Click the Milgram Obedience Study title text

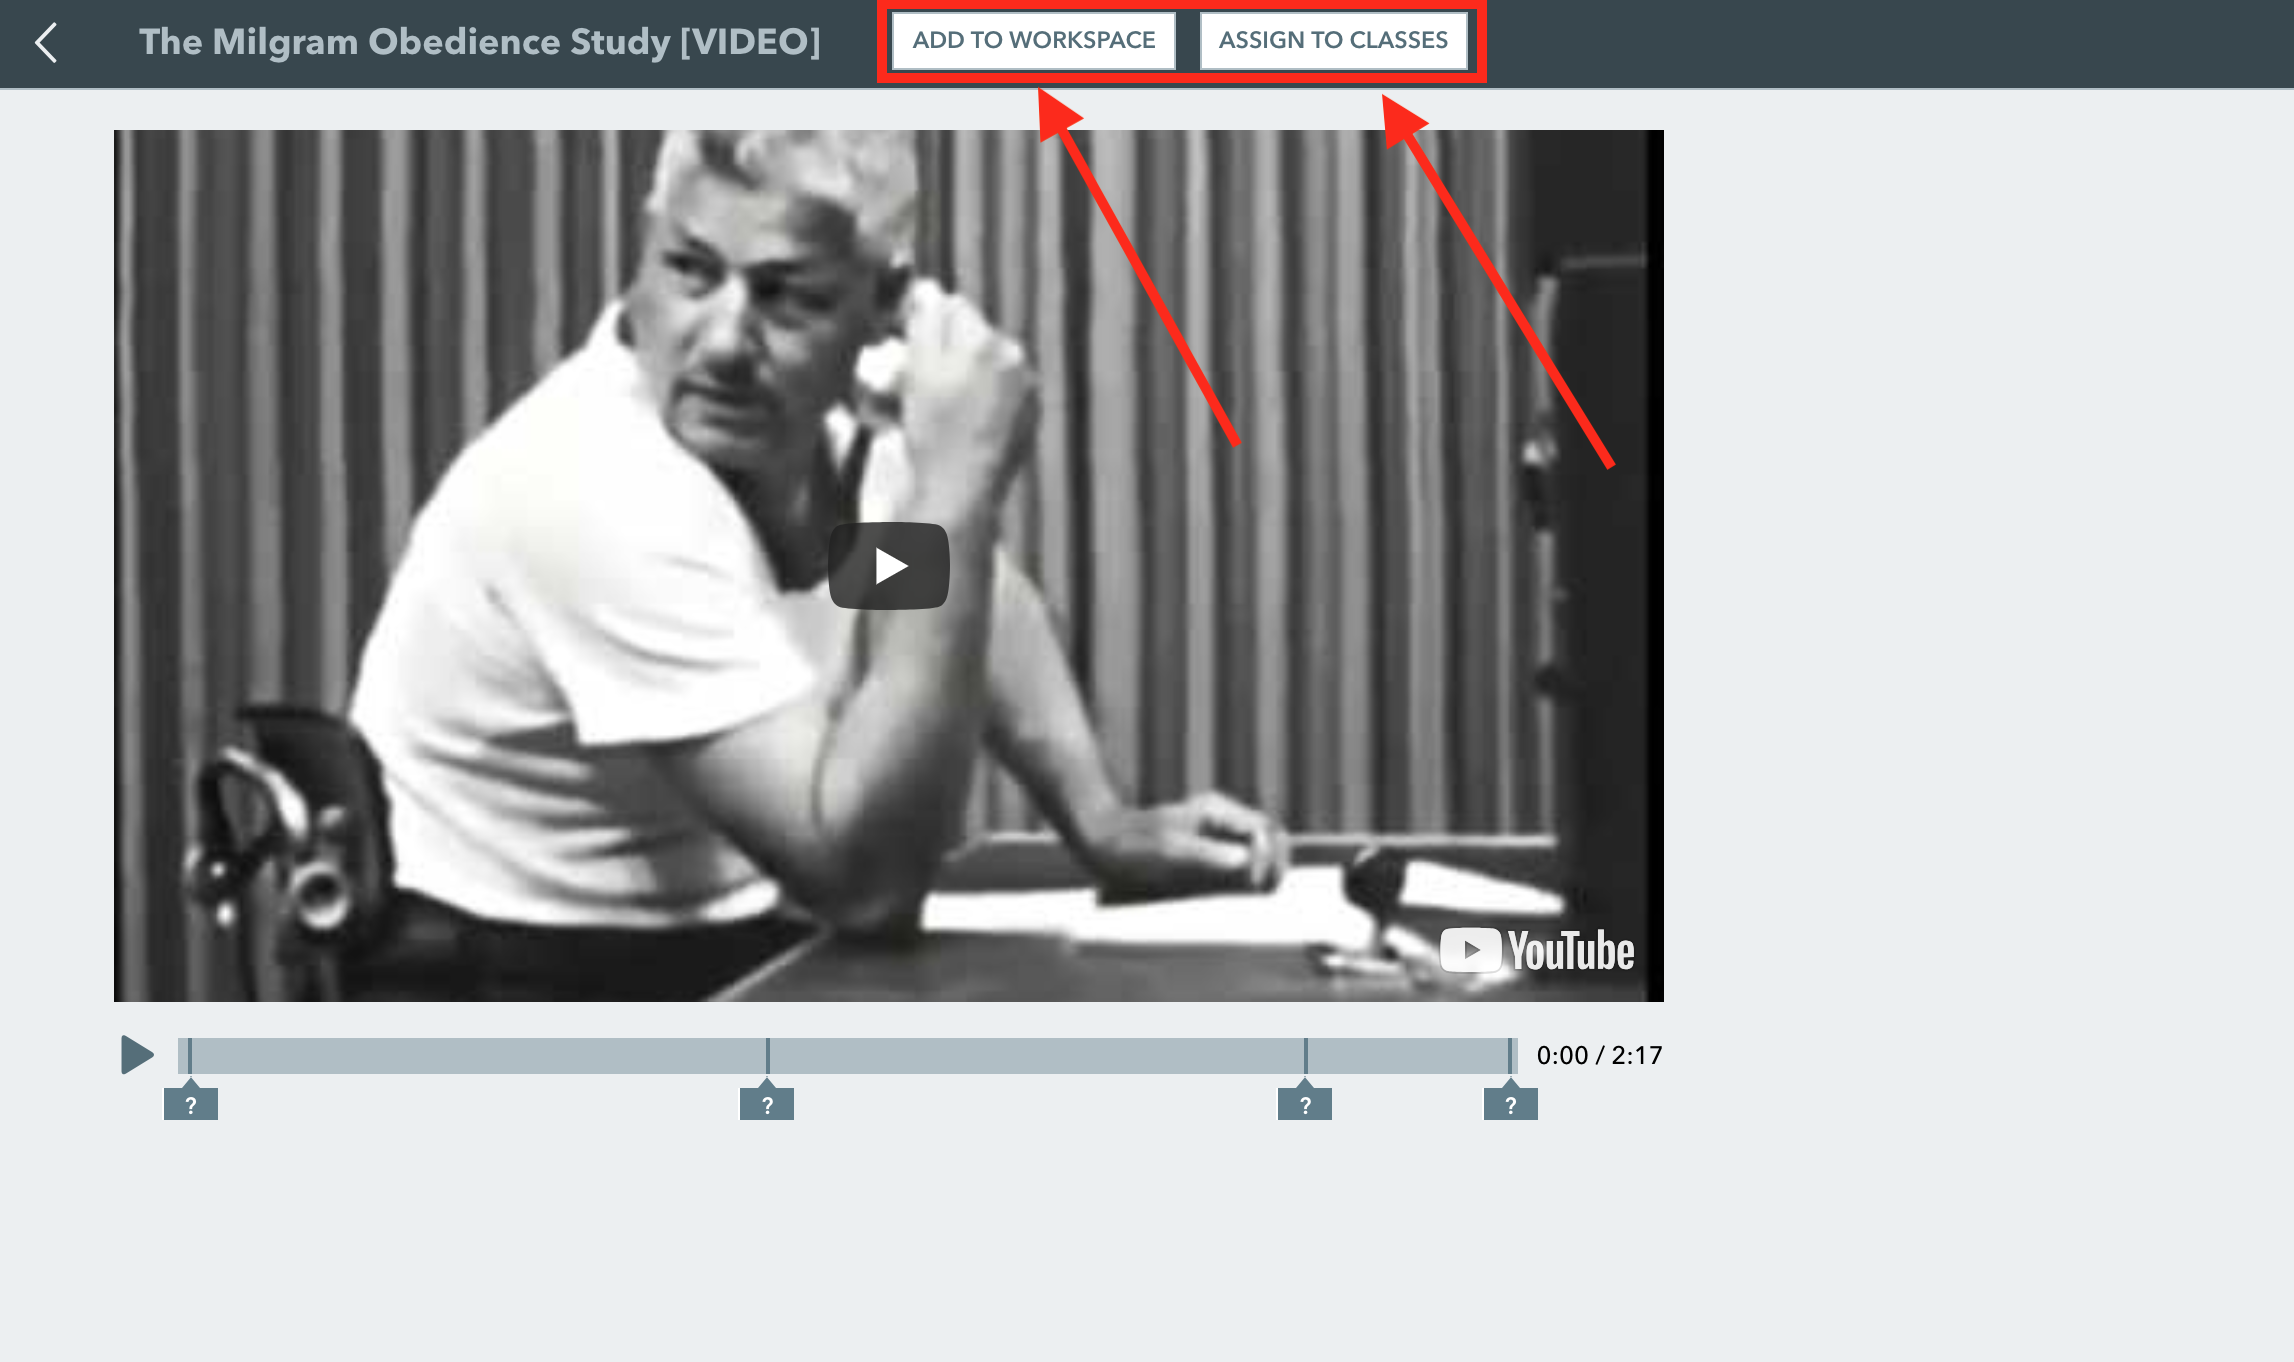point(480,42)
